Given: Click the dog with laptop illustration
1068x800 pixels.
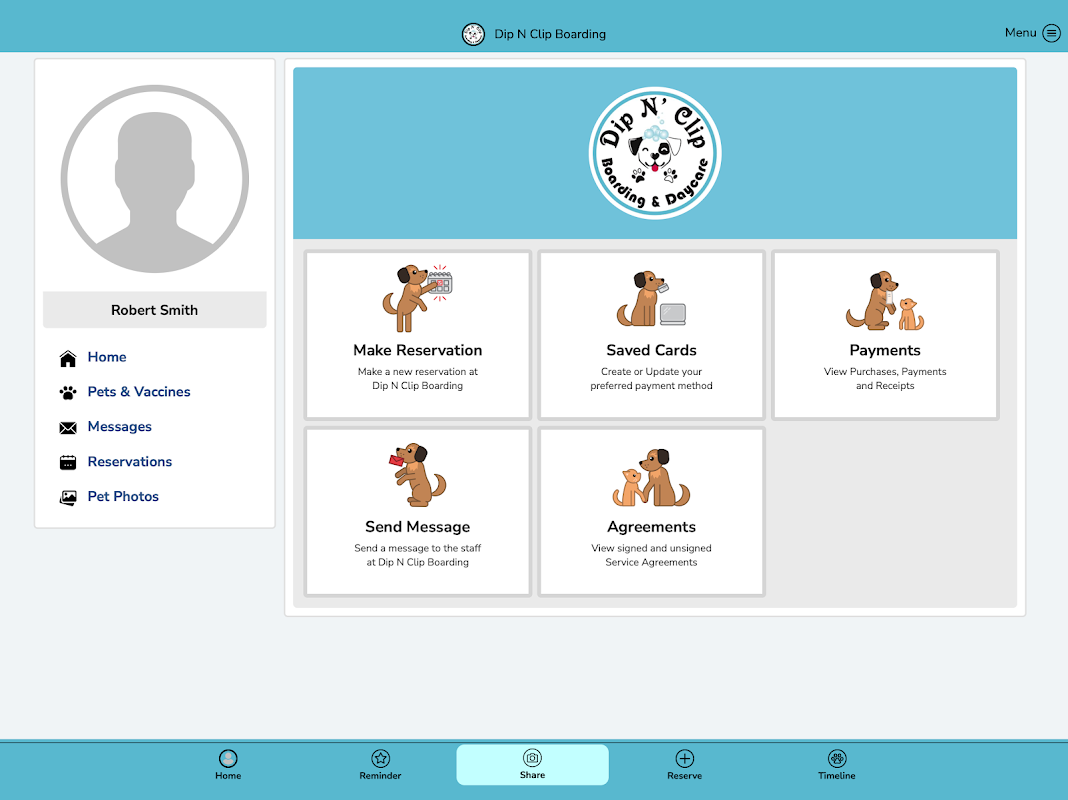Looking at the screenshot, I should click(x=651, y=298).
